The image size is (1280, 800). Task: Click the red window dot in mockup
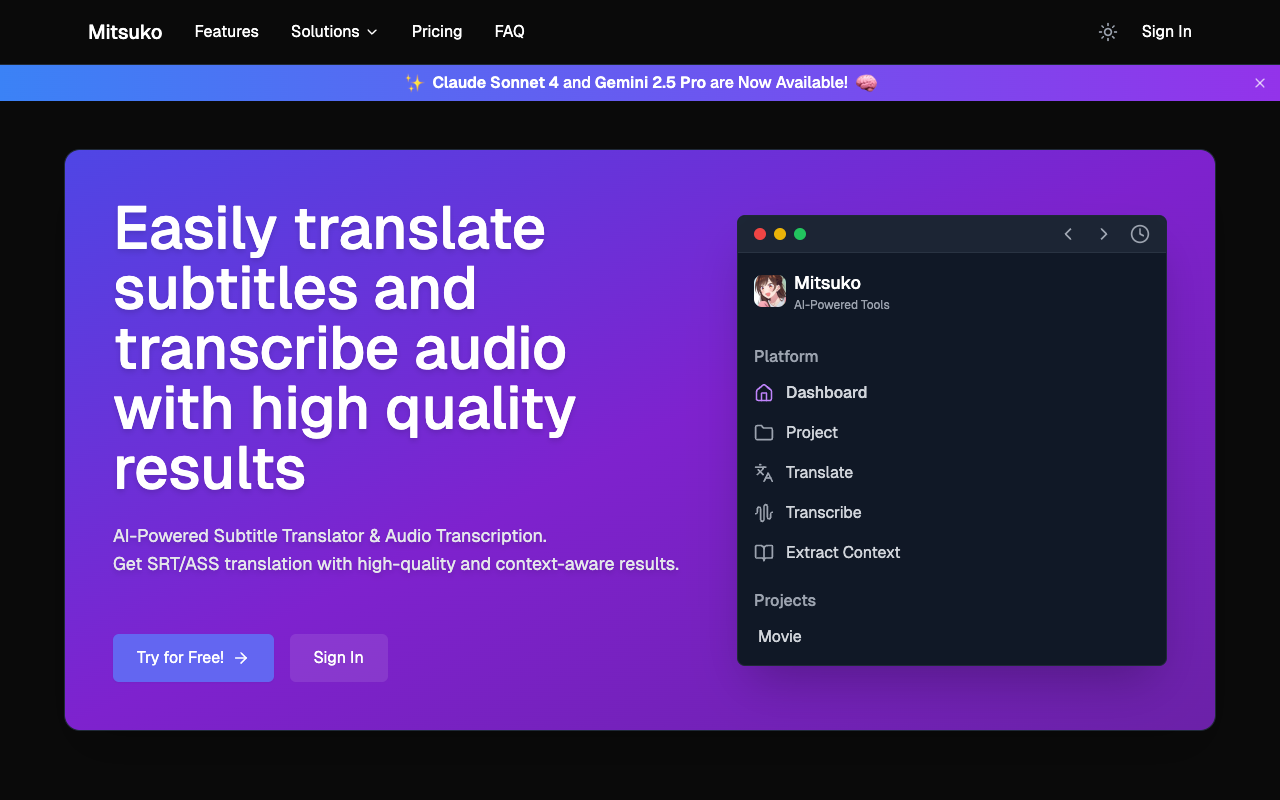(x=760, y=234)
